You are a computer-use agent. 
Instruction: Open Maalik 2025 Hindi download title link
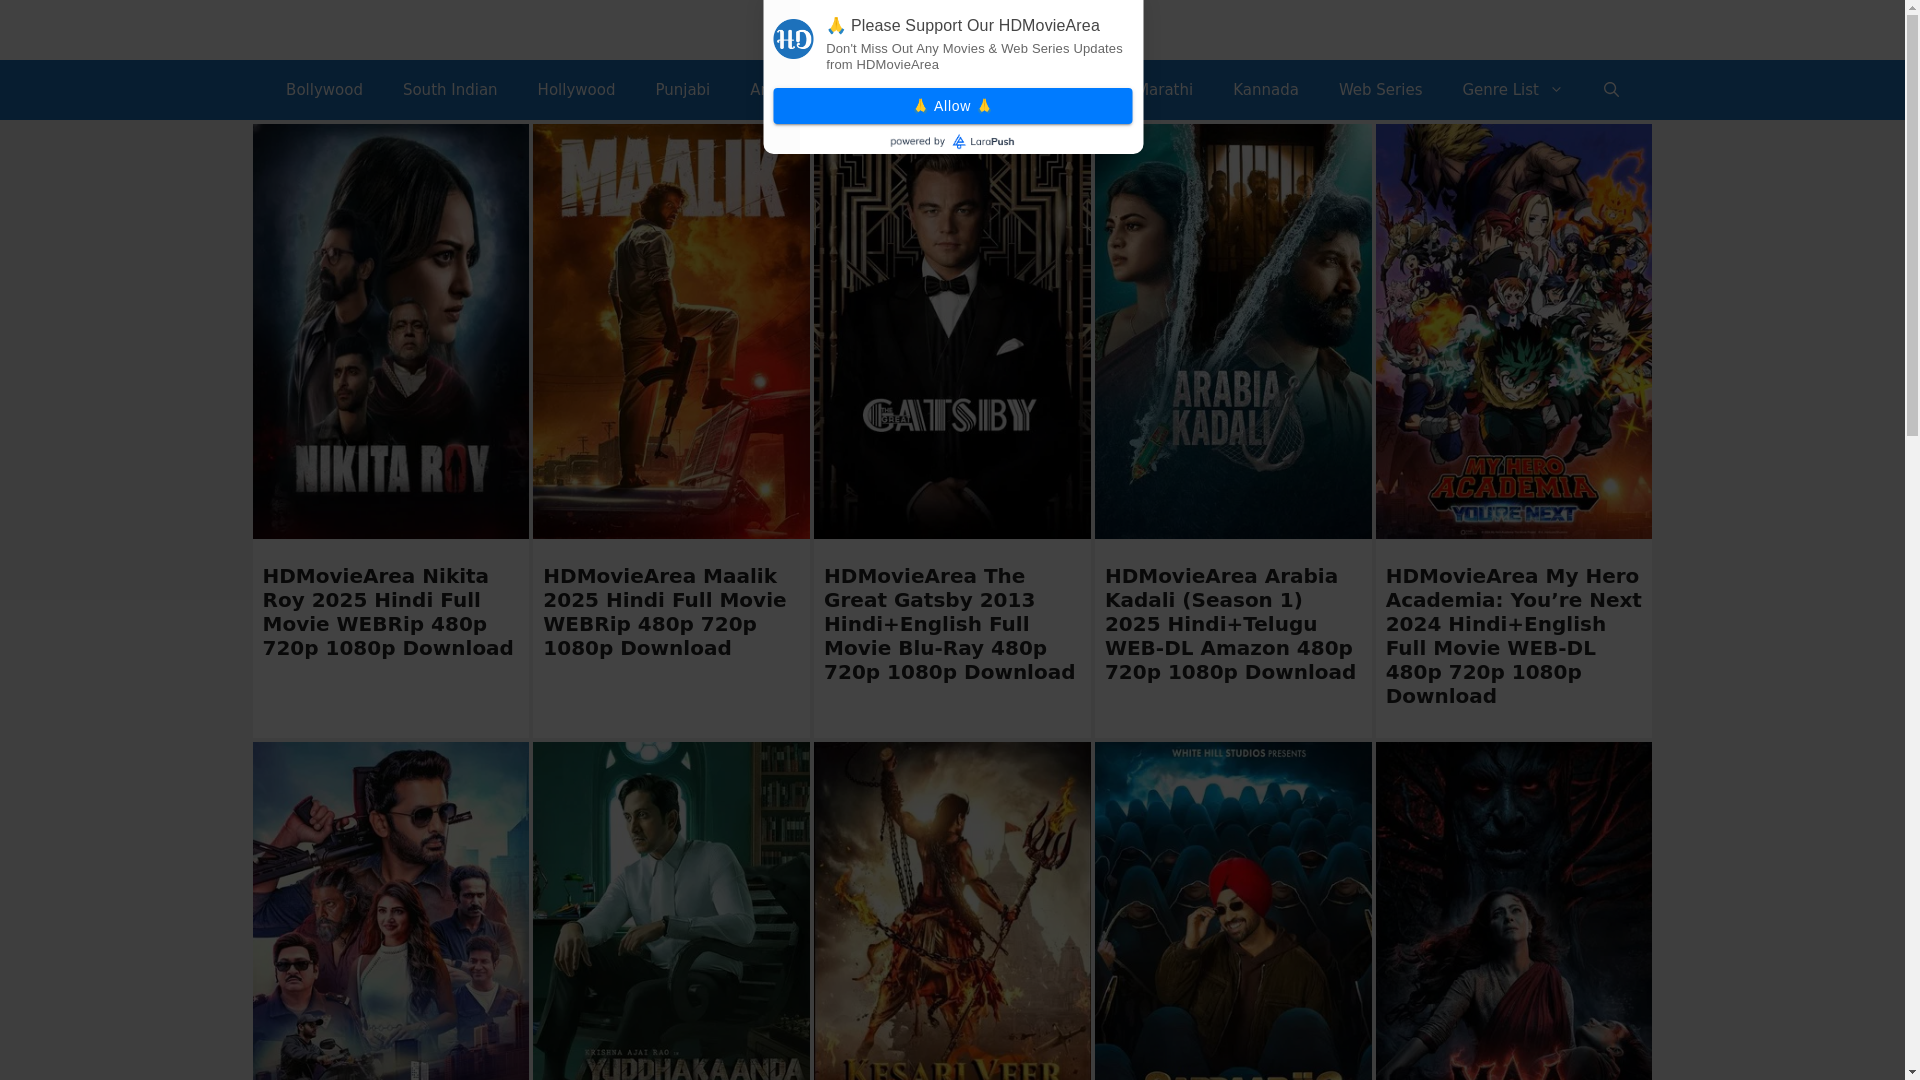click(665, 612)
